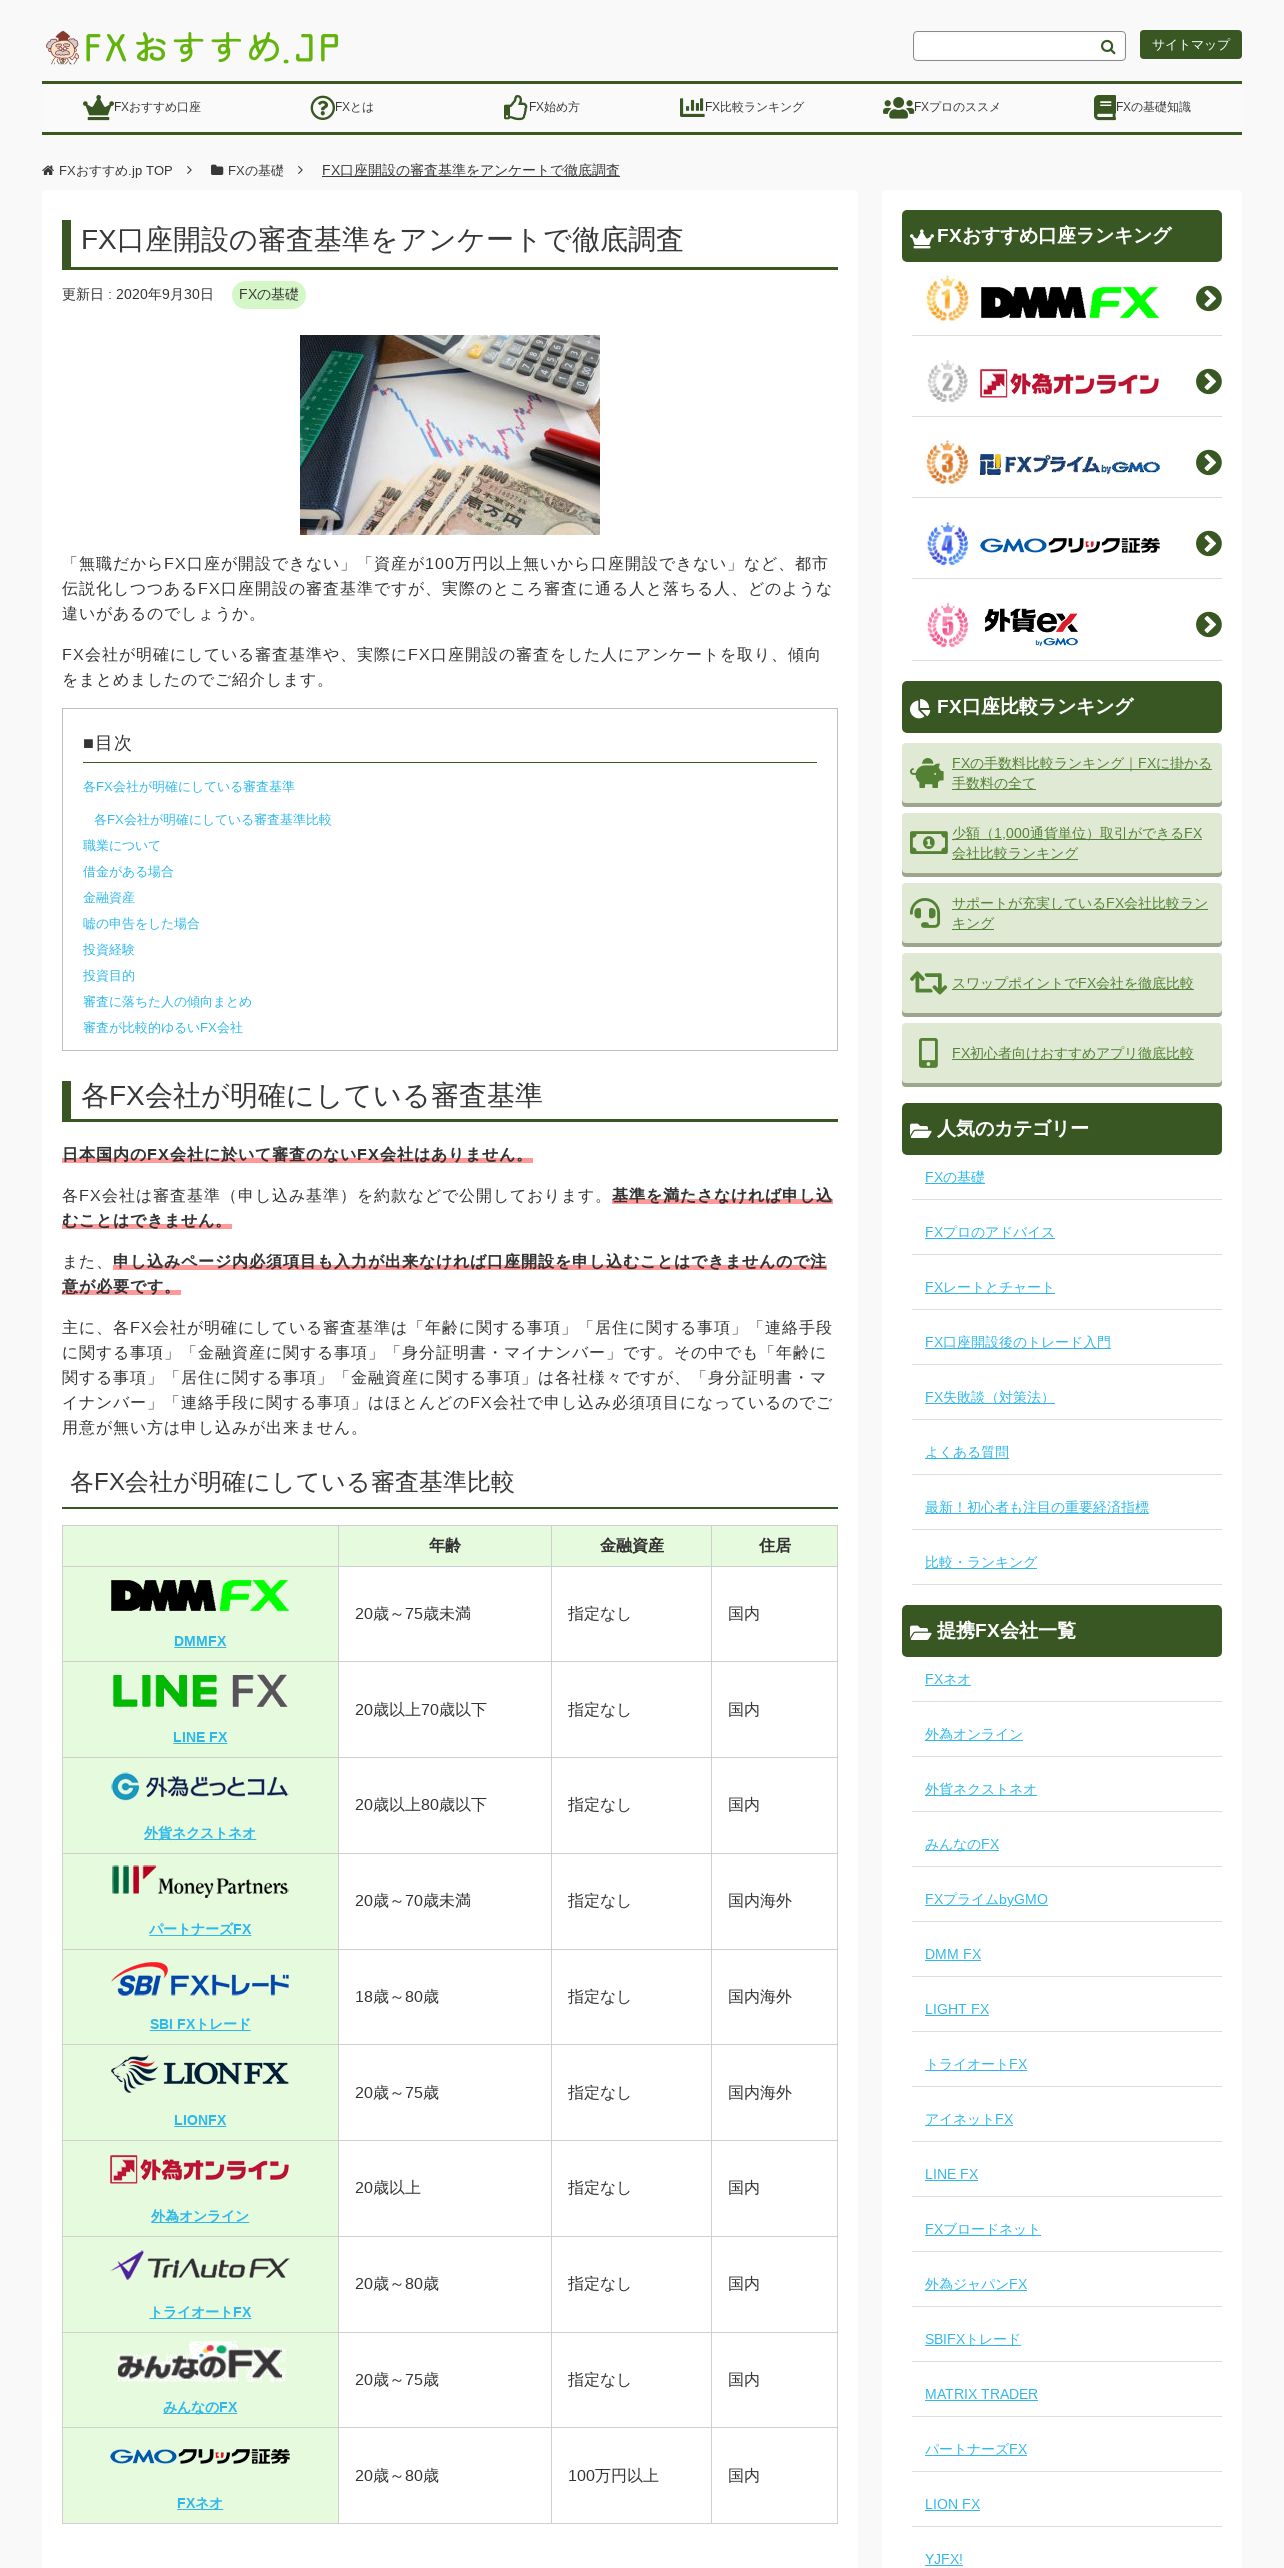Click the GMOクリック証券 logo in ranking sidebar
1284x2568 pixels.
(x=1069, y=546)
